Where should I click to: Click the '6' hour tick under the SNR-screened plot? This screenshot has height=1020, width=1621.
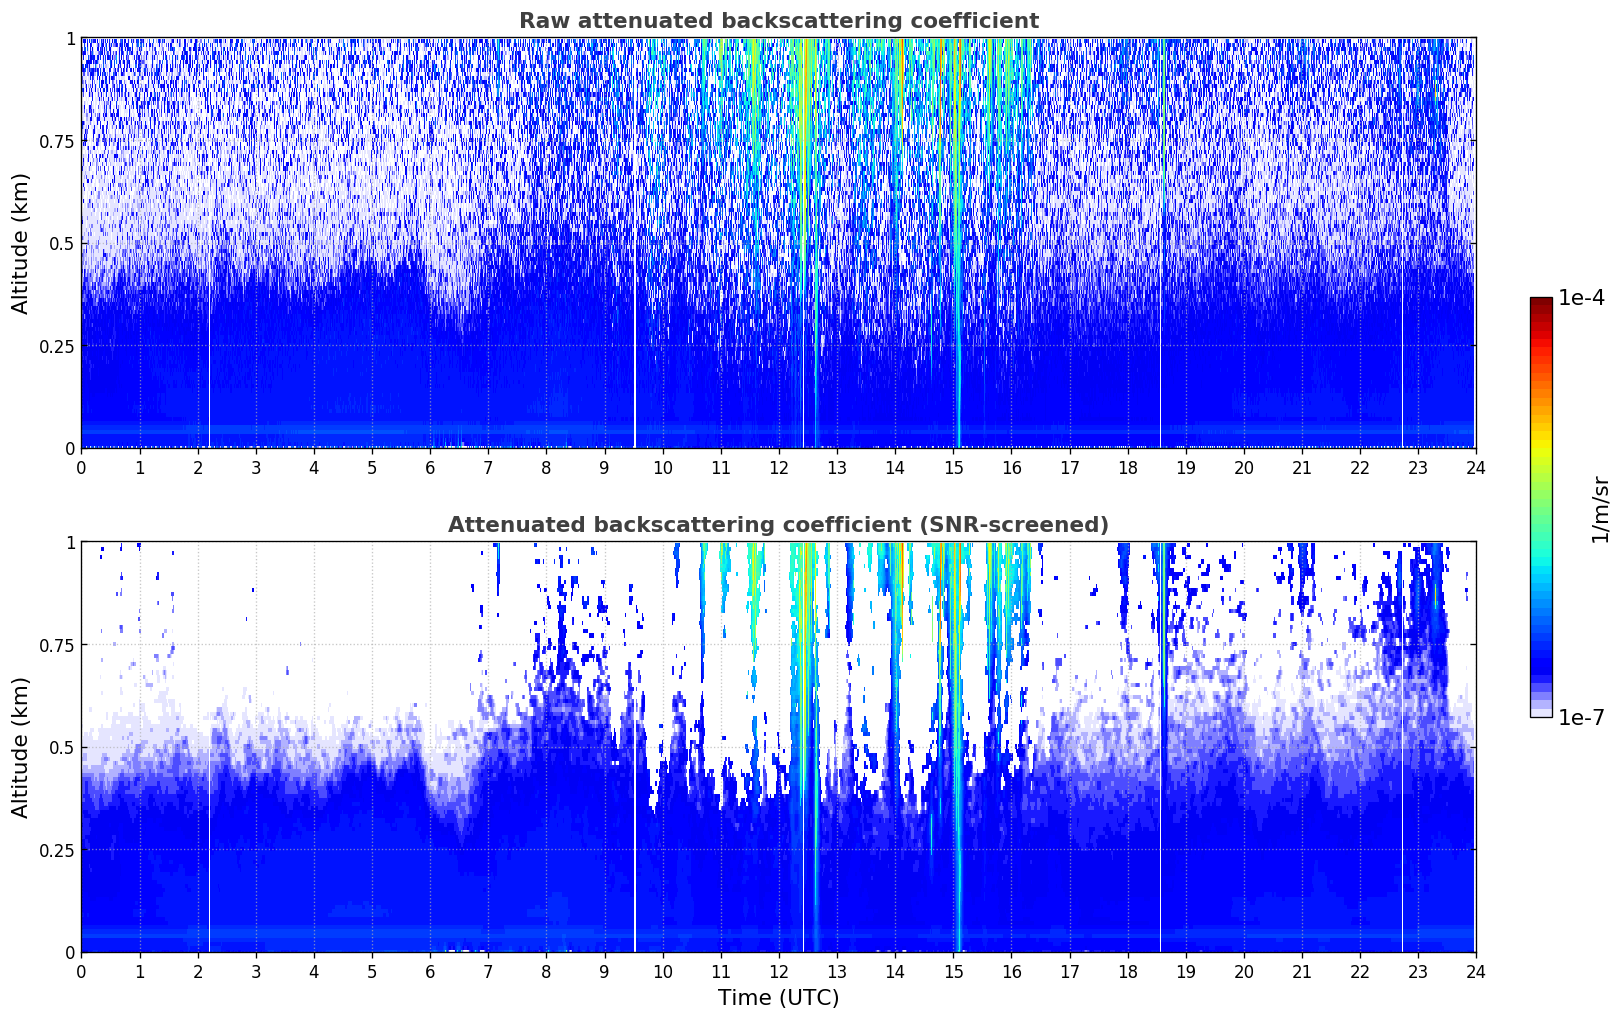pos(430,971)
